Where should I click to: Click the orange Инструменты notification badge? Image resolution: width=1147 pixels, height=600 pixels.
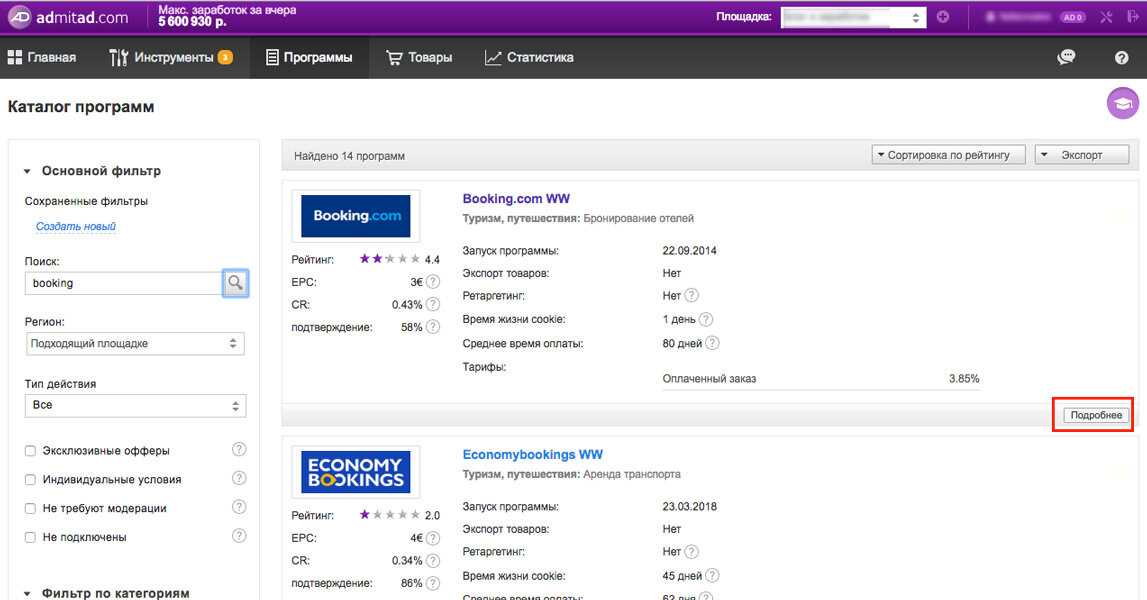coord(225,57)
